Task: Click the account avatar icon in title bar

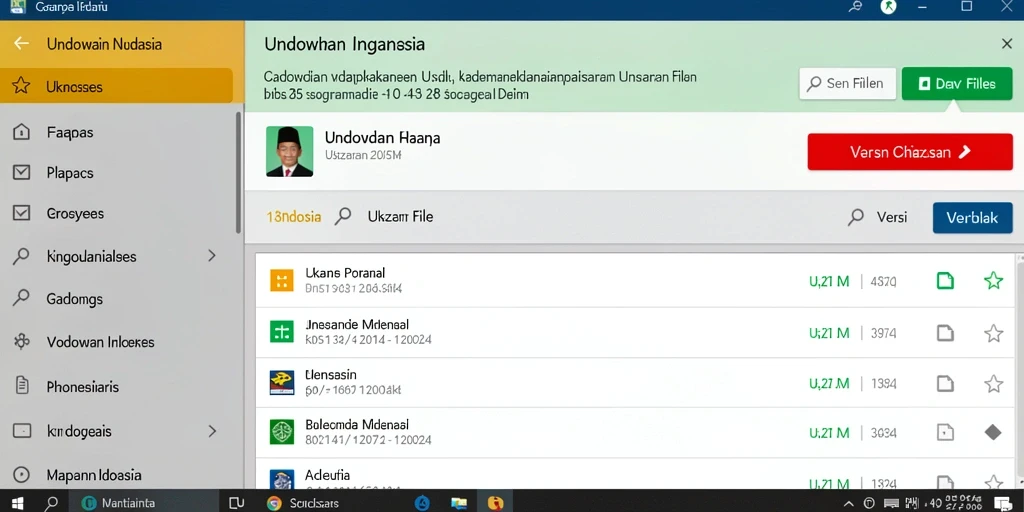Action: [x=888, y=7]
